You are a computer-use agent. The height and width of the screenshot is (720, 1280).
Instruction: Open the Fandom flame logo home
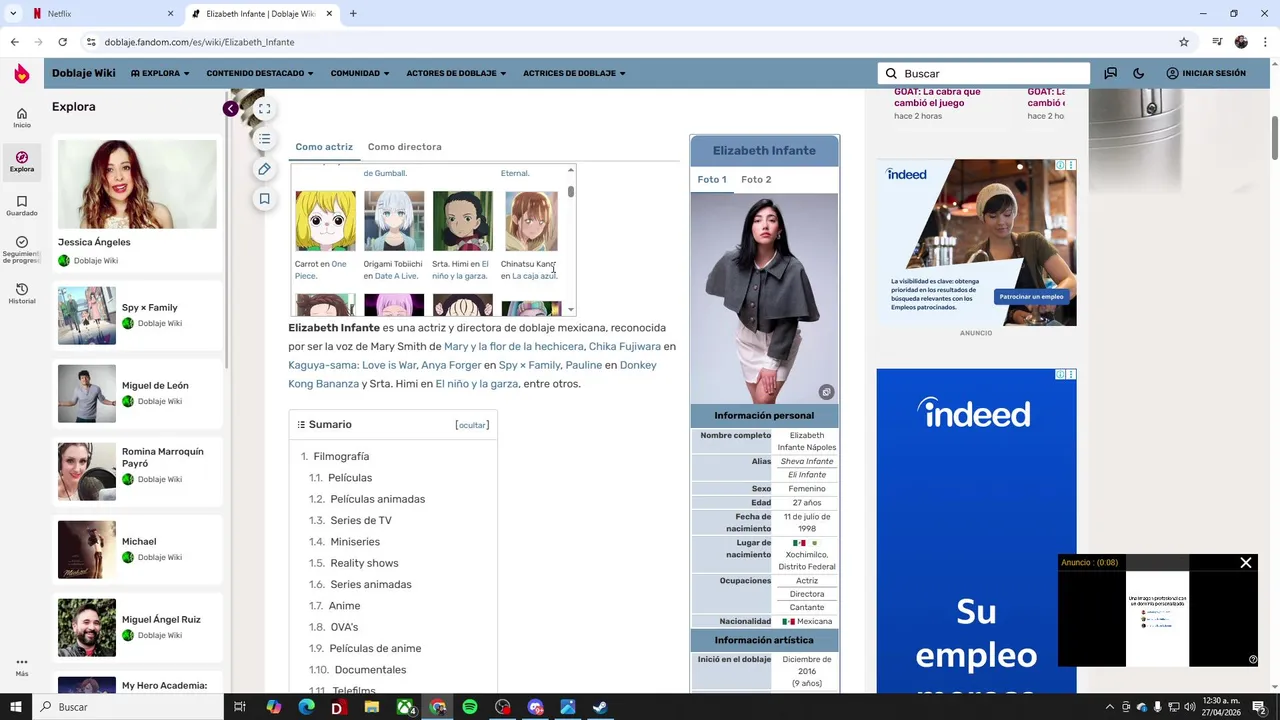(21, 73)
